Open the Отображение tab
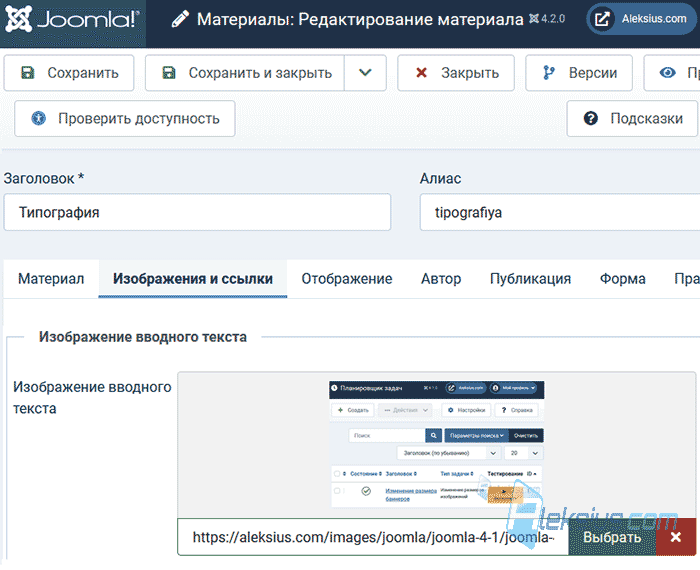This screenshot has height=570, width=700. (347, 279)
